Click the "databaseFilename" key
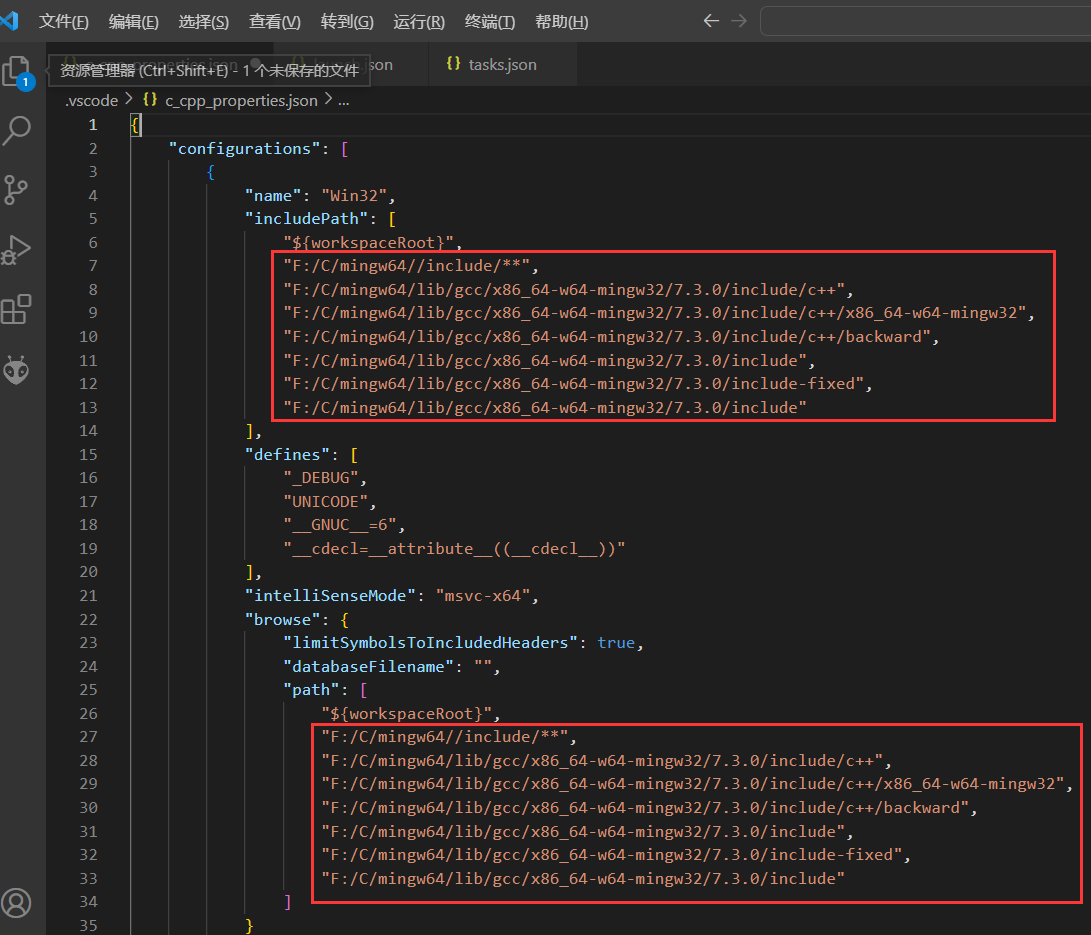 click(368, 667)
